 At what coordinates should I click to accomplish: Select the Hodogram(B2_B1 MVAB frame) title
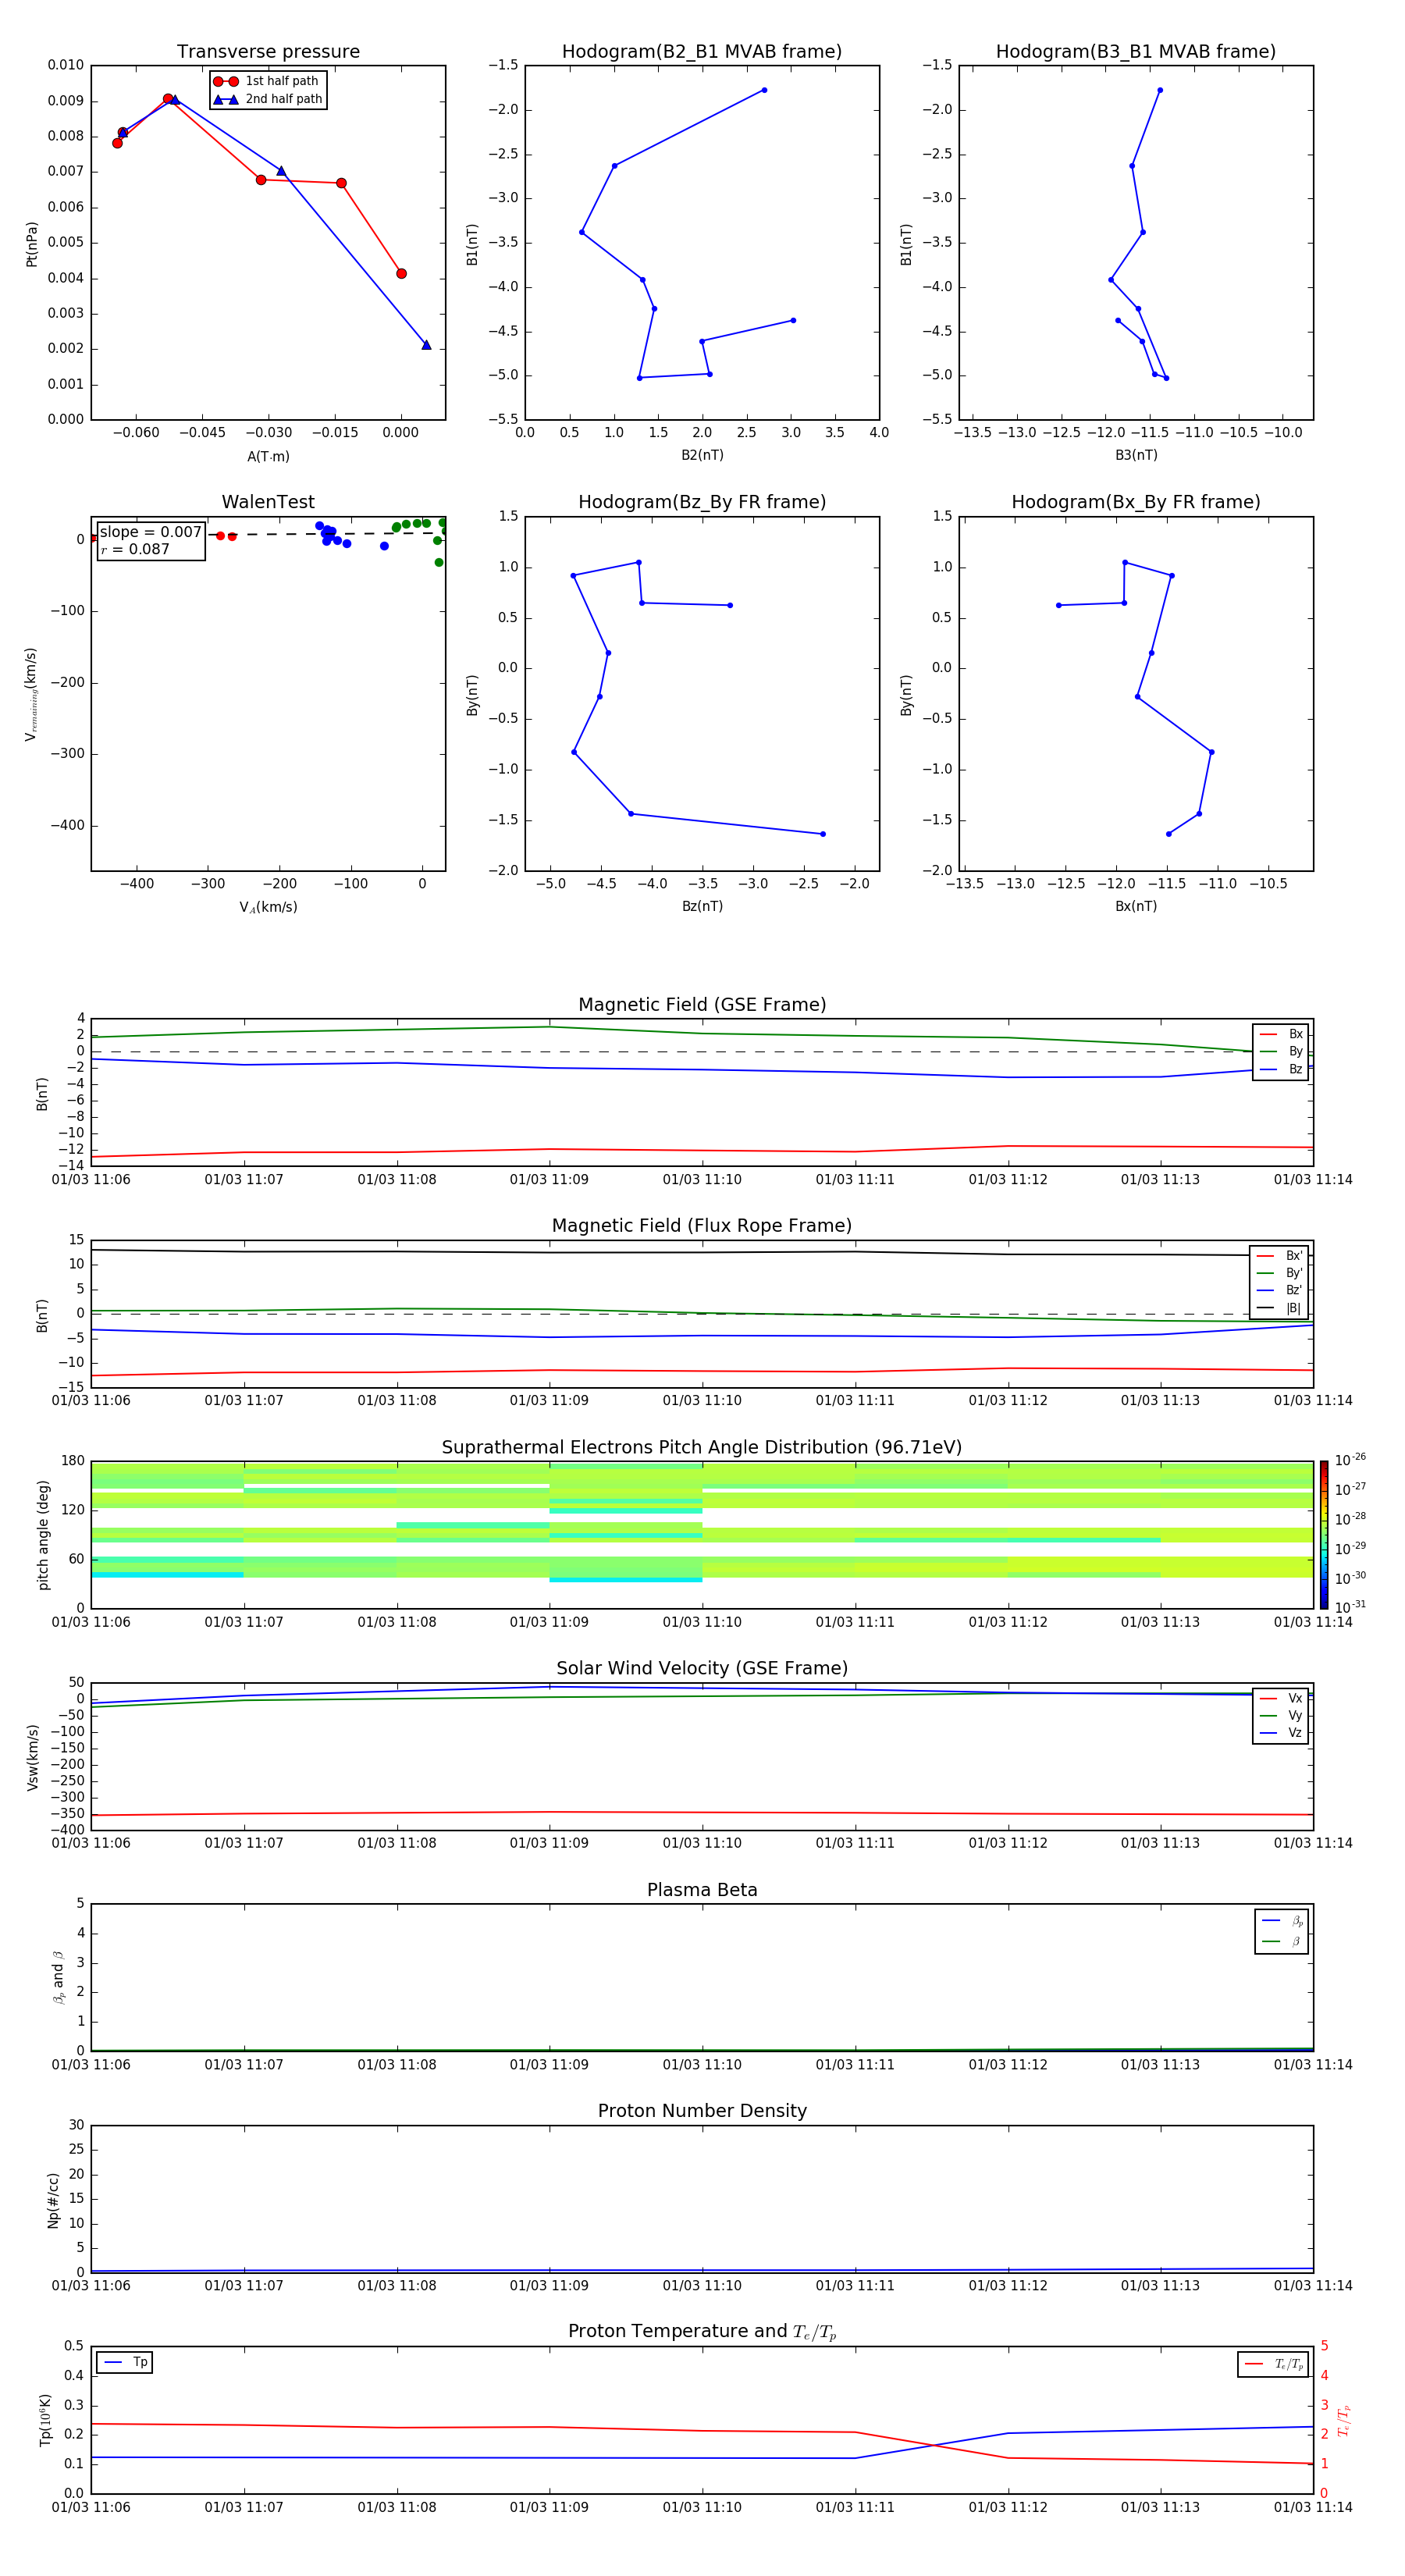[702, 51]
